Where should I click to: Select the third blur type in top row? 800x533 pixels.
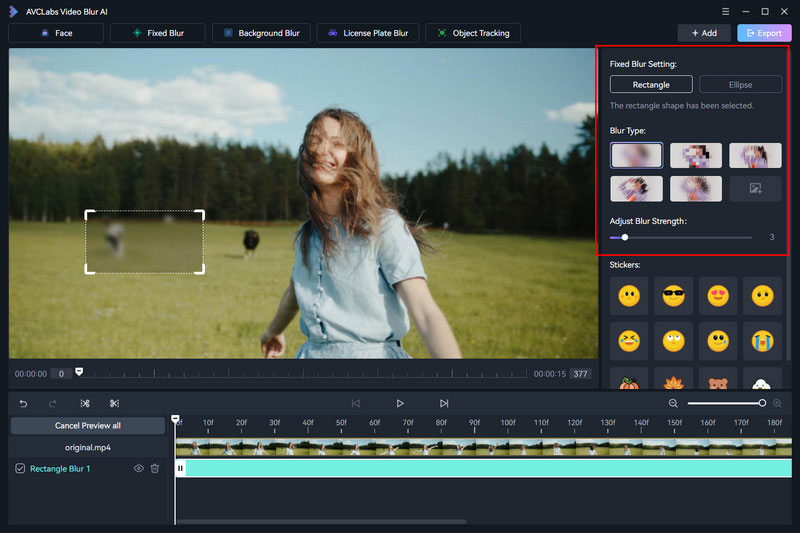pyautogui.click(x=755, y=156)
